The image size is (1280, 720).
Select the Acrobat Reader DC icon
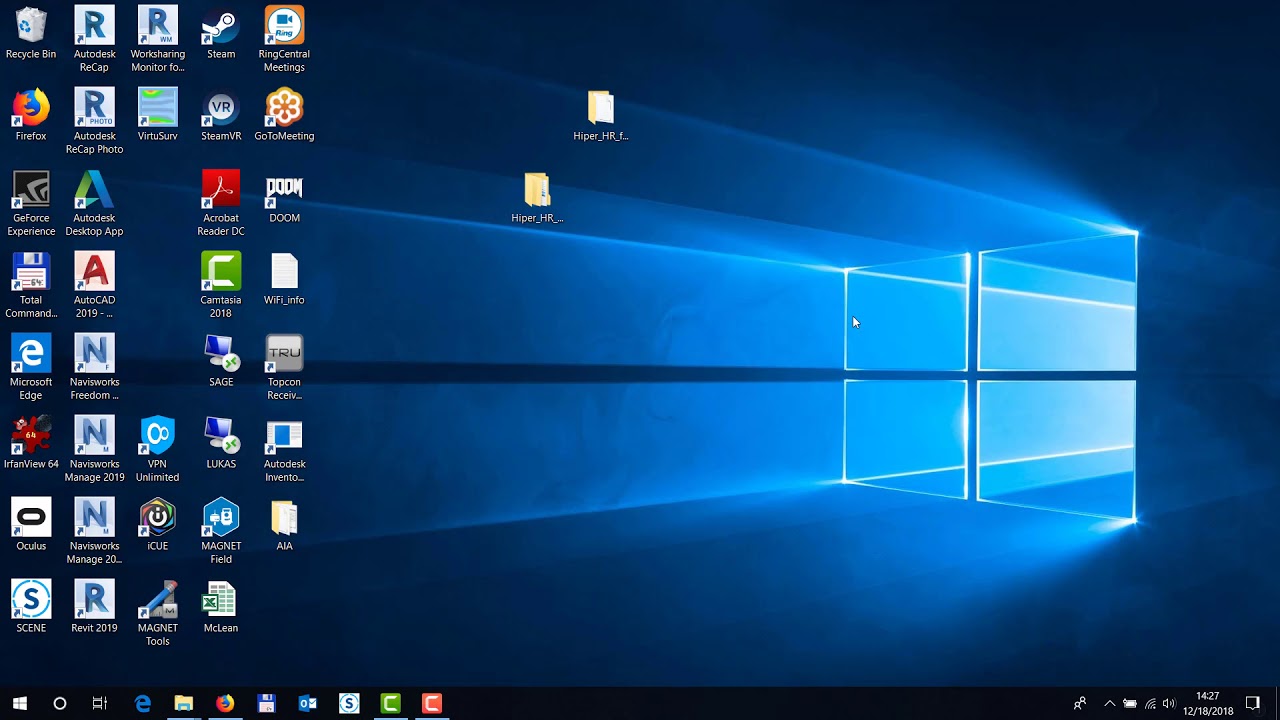[221, 203]
